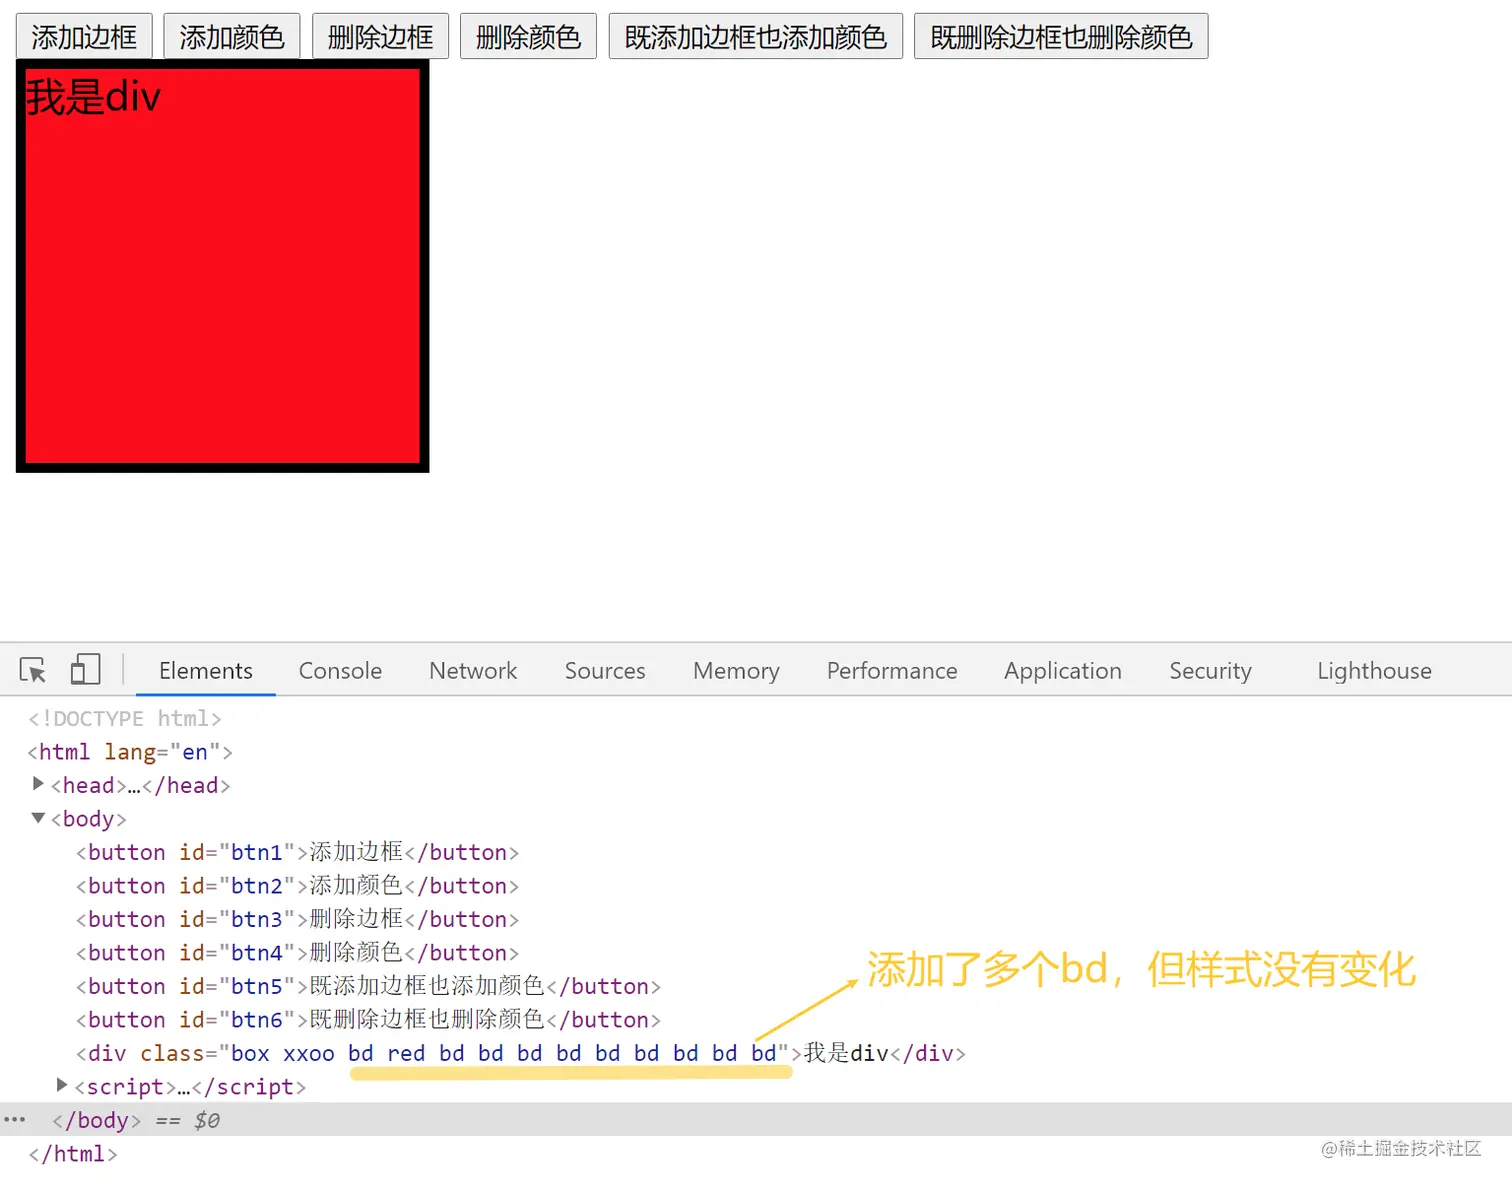Click the Elements tab in DevTools
The image size is (1512, 1189).
point(204,671)
